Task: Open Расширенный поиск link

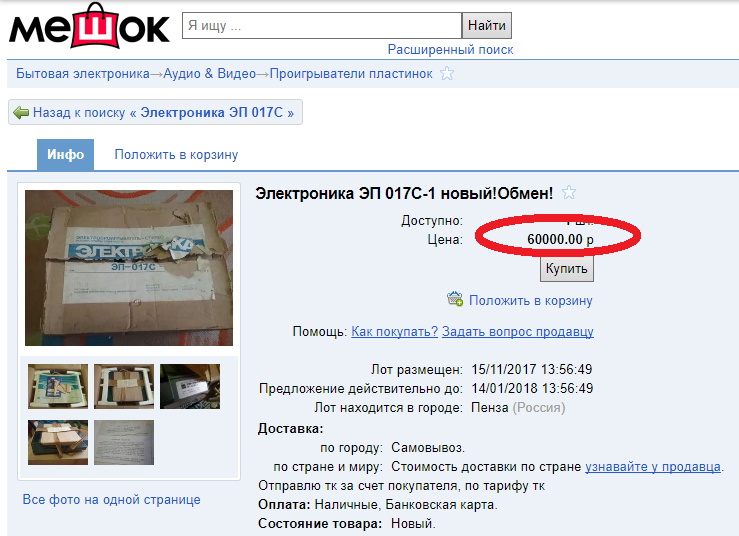Action: click(450, 49)
